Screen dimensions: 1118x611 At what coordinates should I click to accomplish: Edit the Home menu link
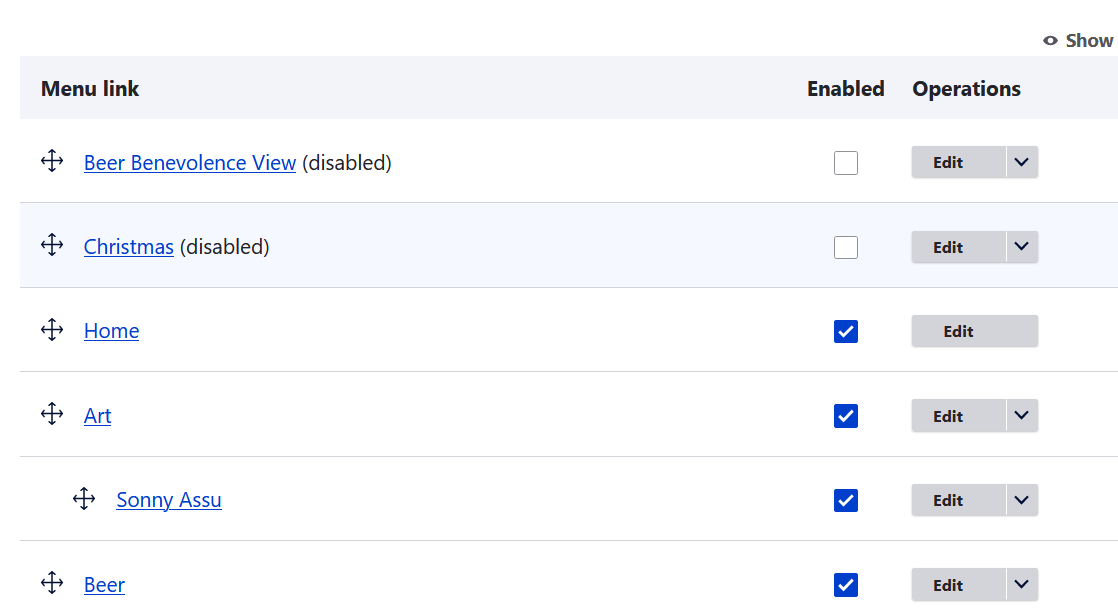(975, 332)
